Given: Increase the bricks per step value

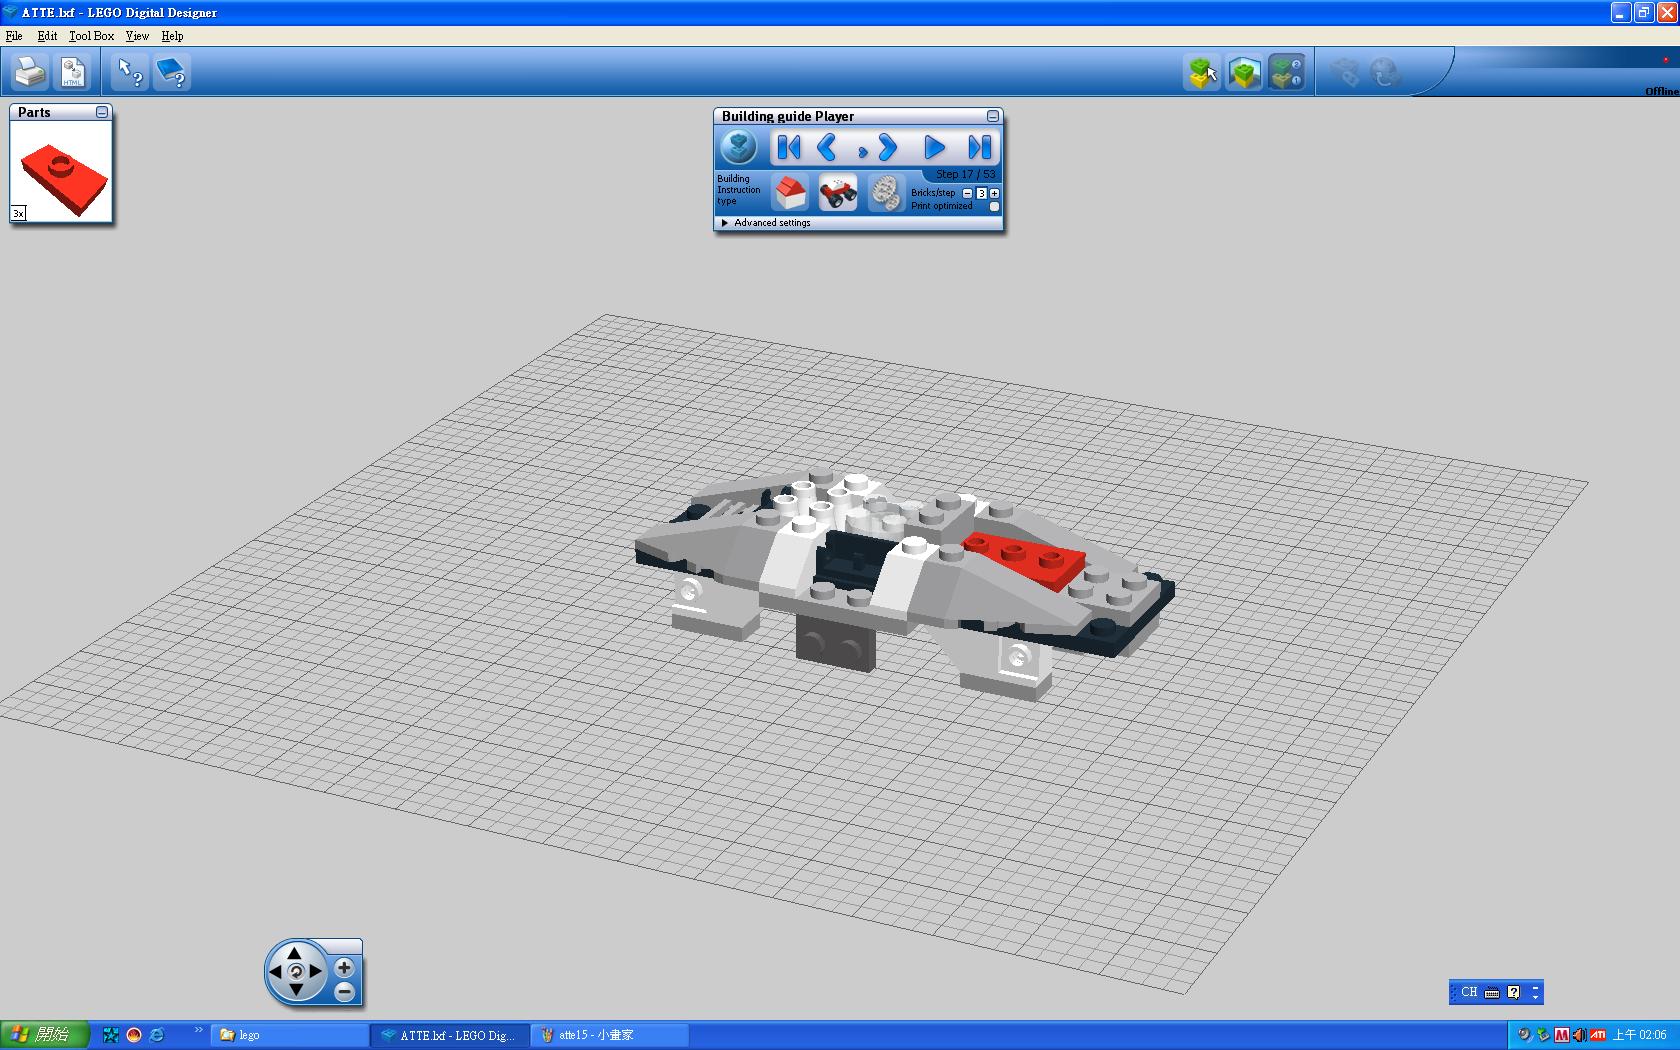Looking at the screenshot, I should 994,193.
